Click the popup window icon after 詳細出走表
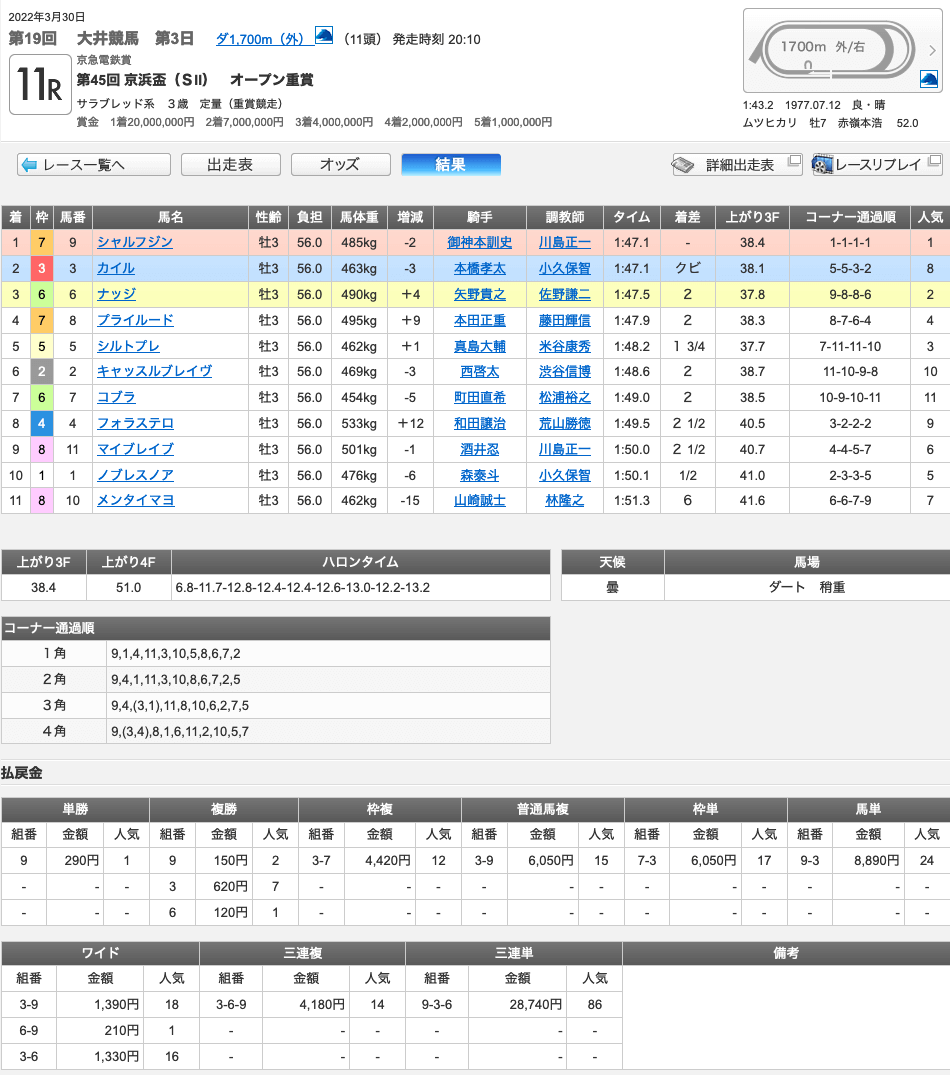 click(794, 162)
